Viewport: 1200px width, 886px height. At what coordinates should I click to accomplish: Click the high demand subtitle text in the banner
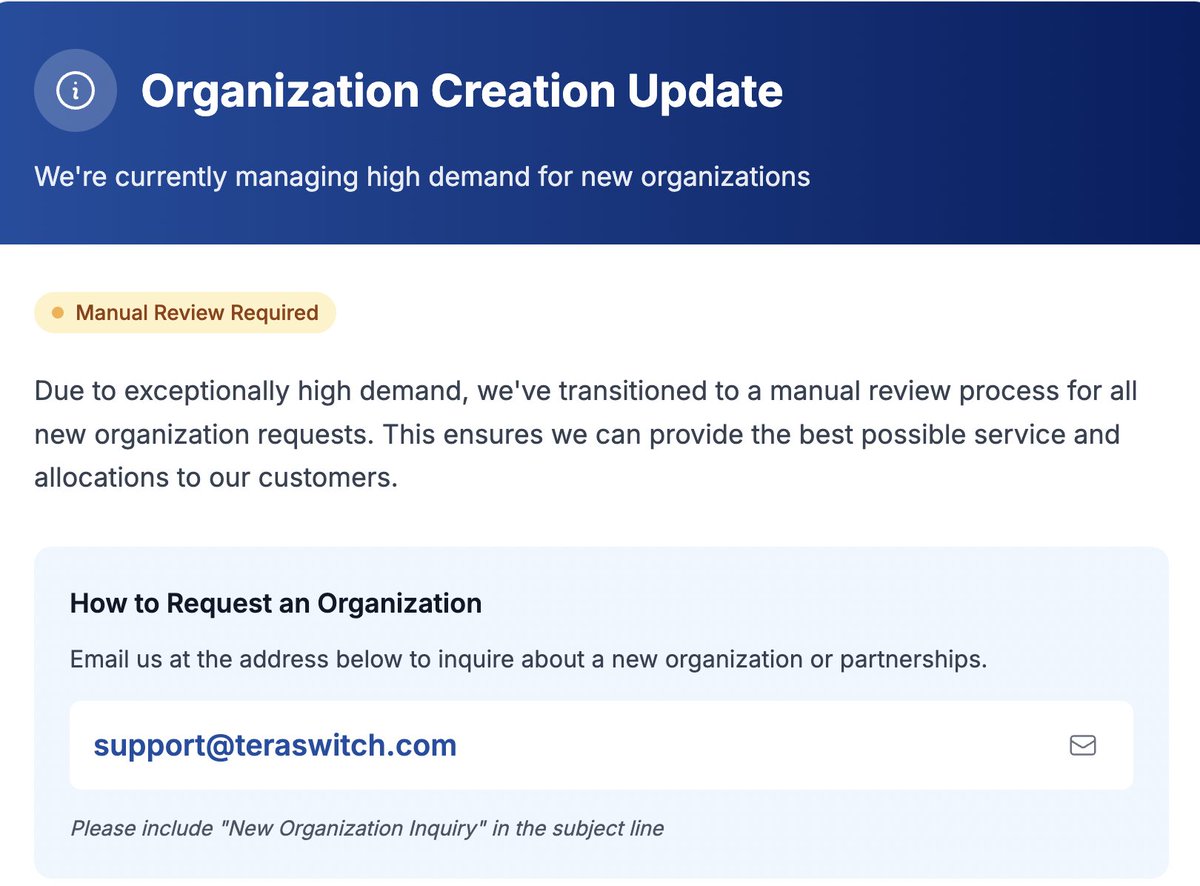422,177
